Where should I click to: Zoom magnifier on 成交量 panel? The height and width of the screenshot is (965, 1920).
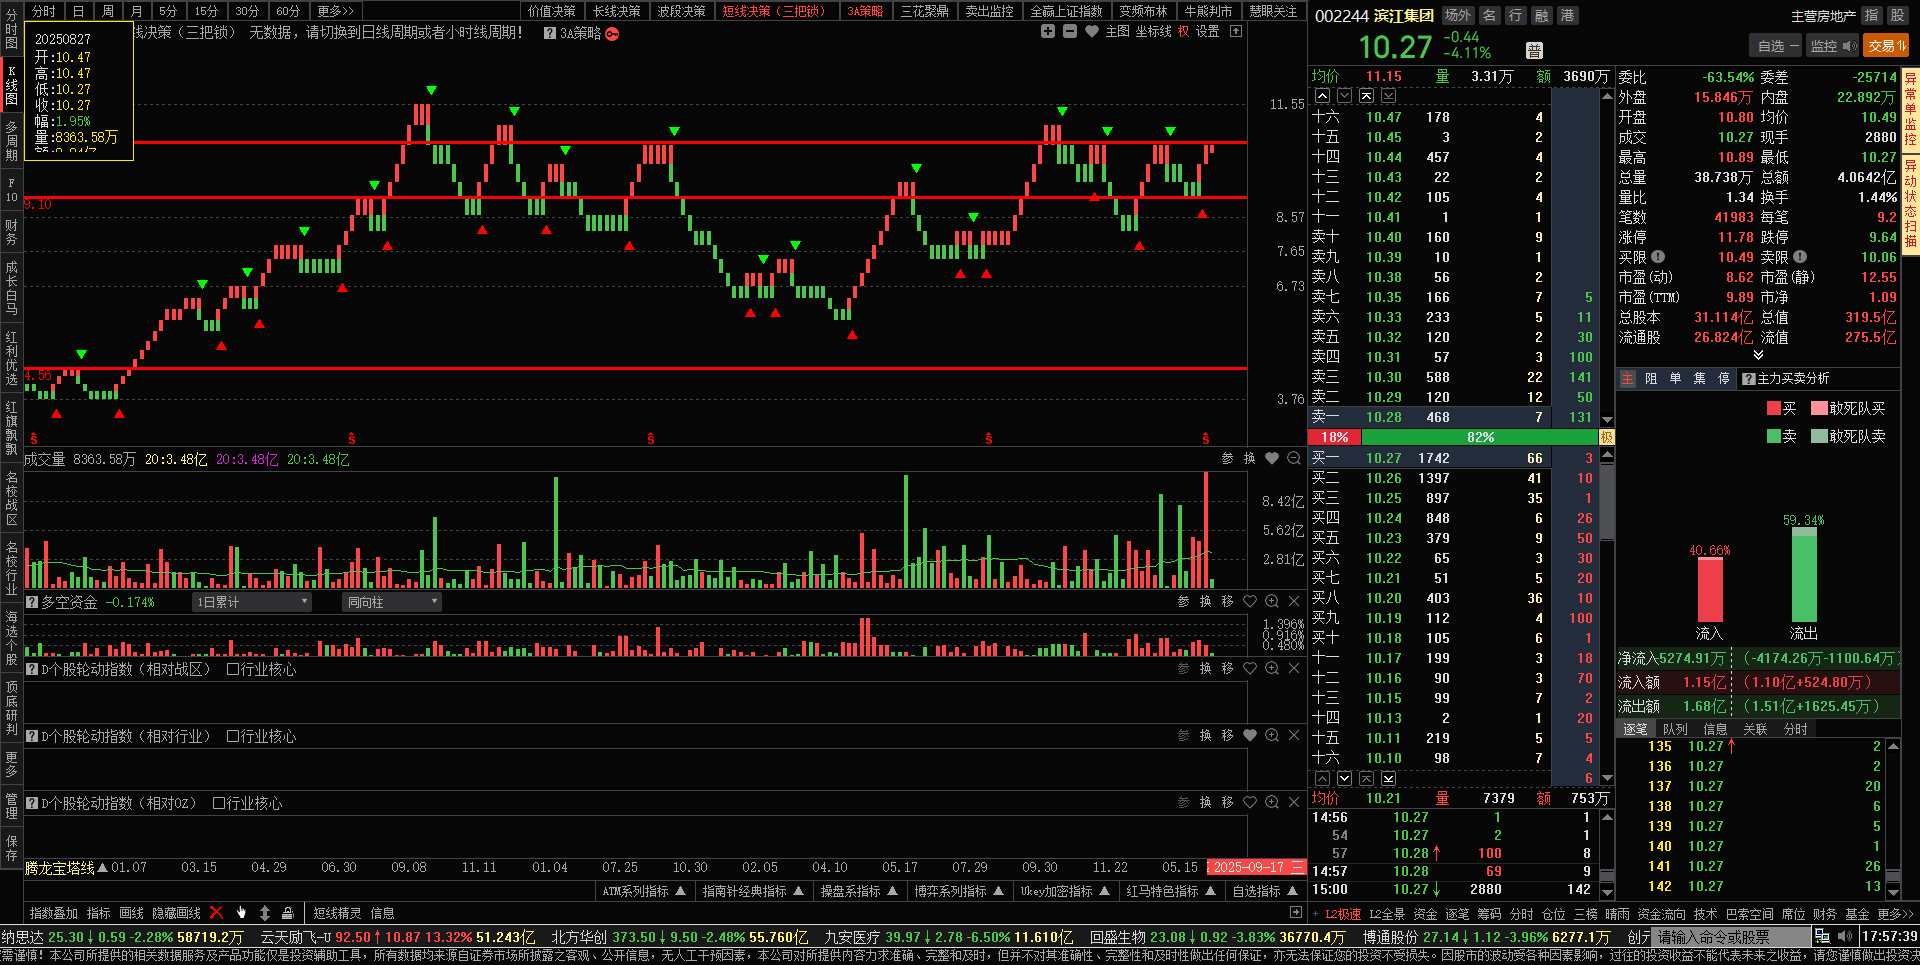coord(1294,458)
